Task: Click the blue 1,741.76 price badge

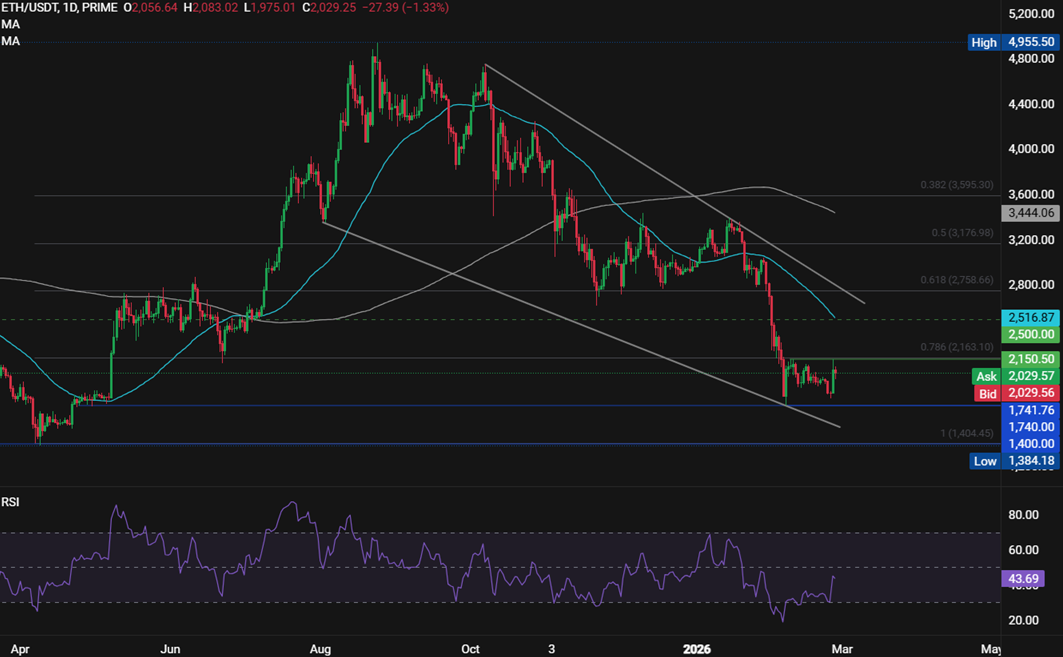Action: (x=1030, y=410)
